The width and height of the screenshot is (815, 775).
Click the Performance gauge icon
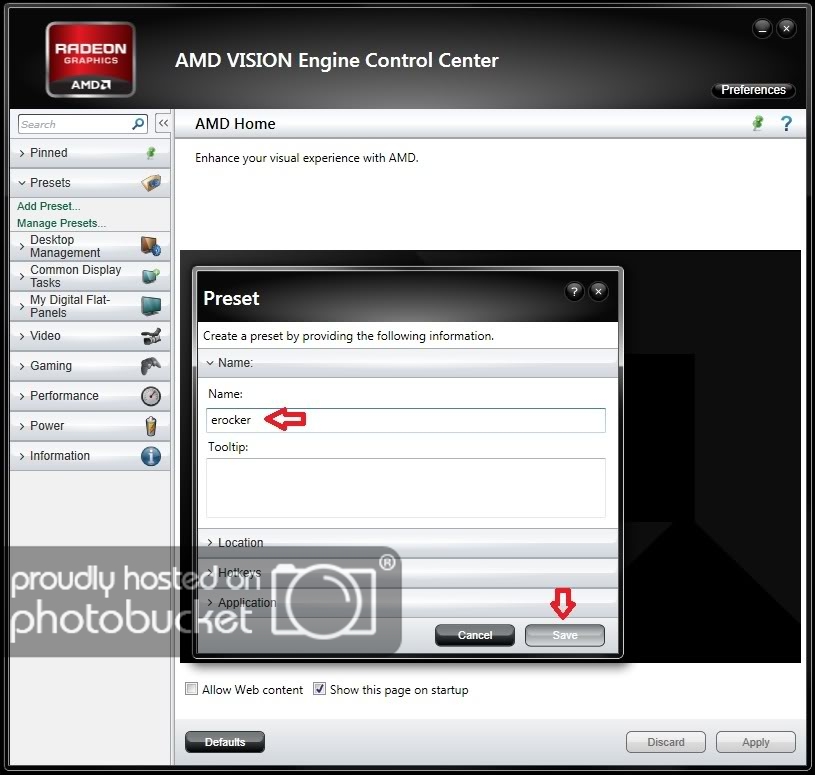[x=151, y=396]
